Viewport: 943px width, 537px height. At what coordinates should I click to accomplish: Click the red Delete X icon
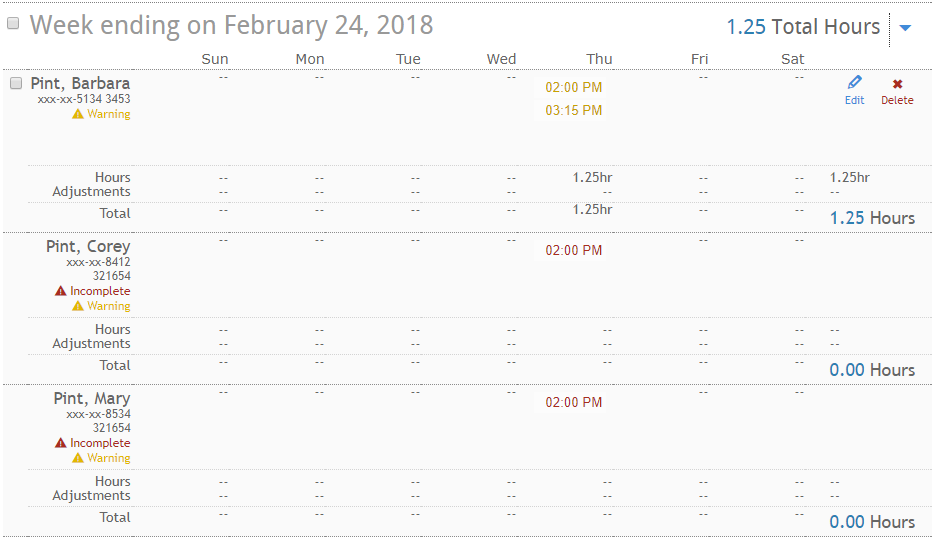tap(897, 85)
